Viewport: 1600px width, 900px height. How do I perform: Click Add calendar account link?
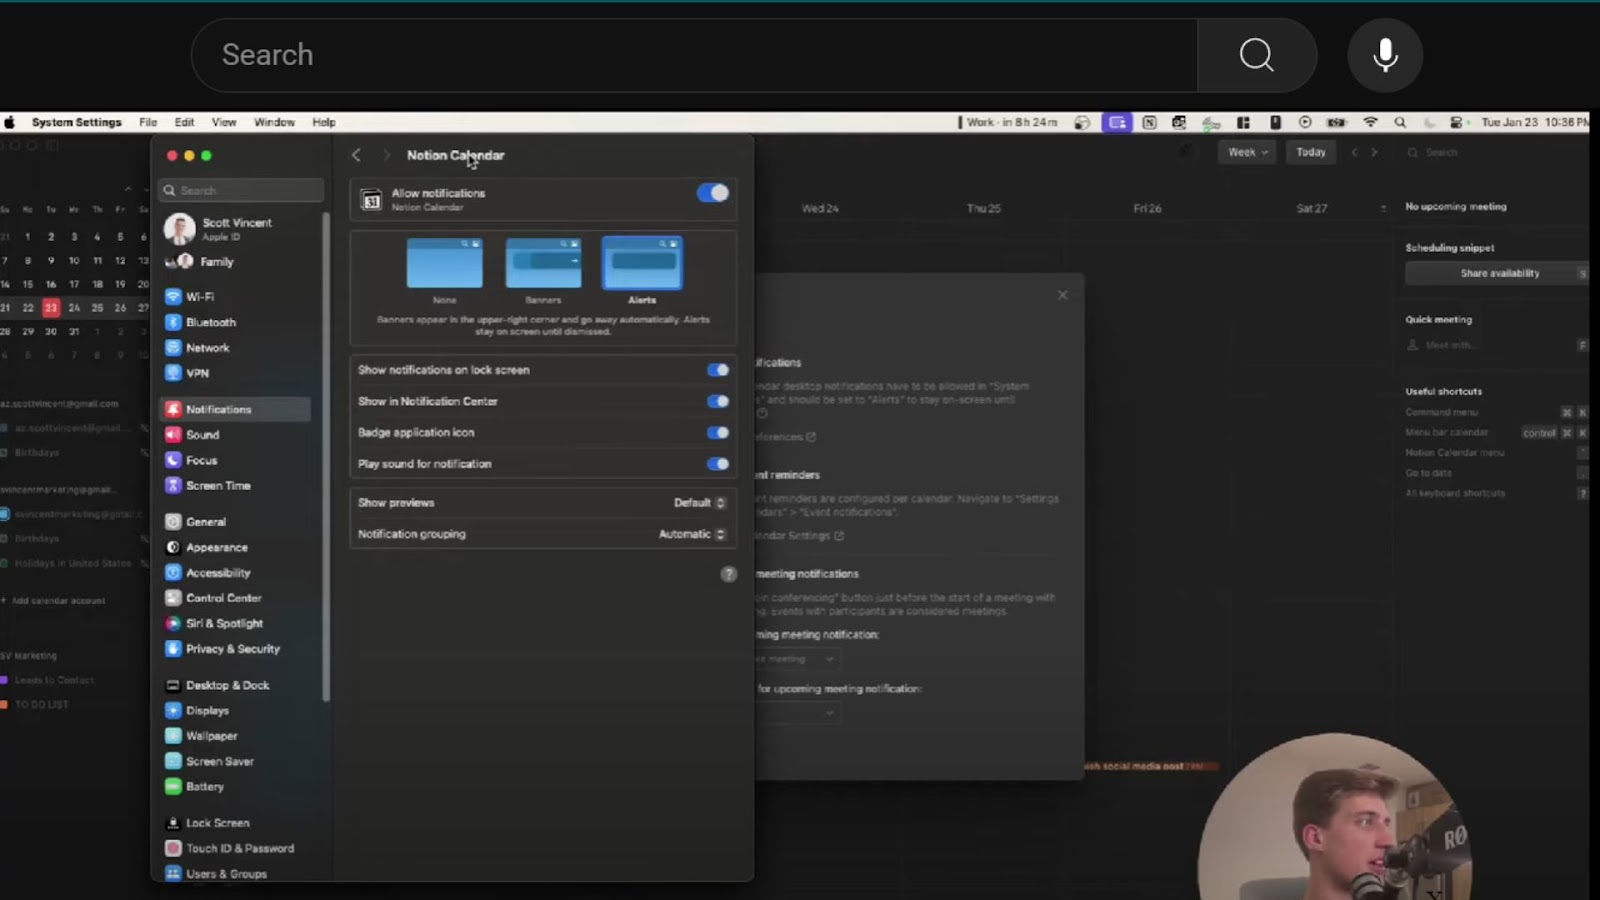click(52, 601)
